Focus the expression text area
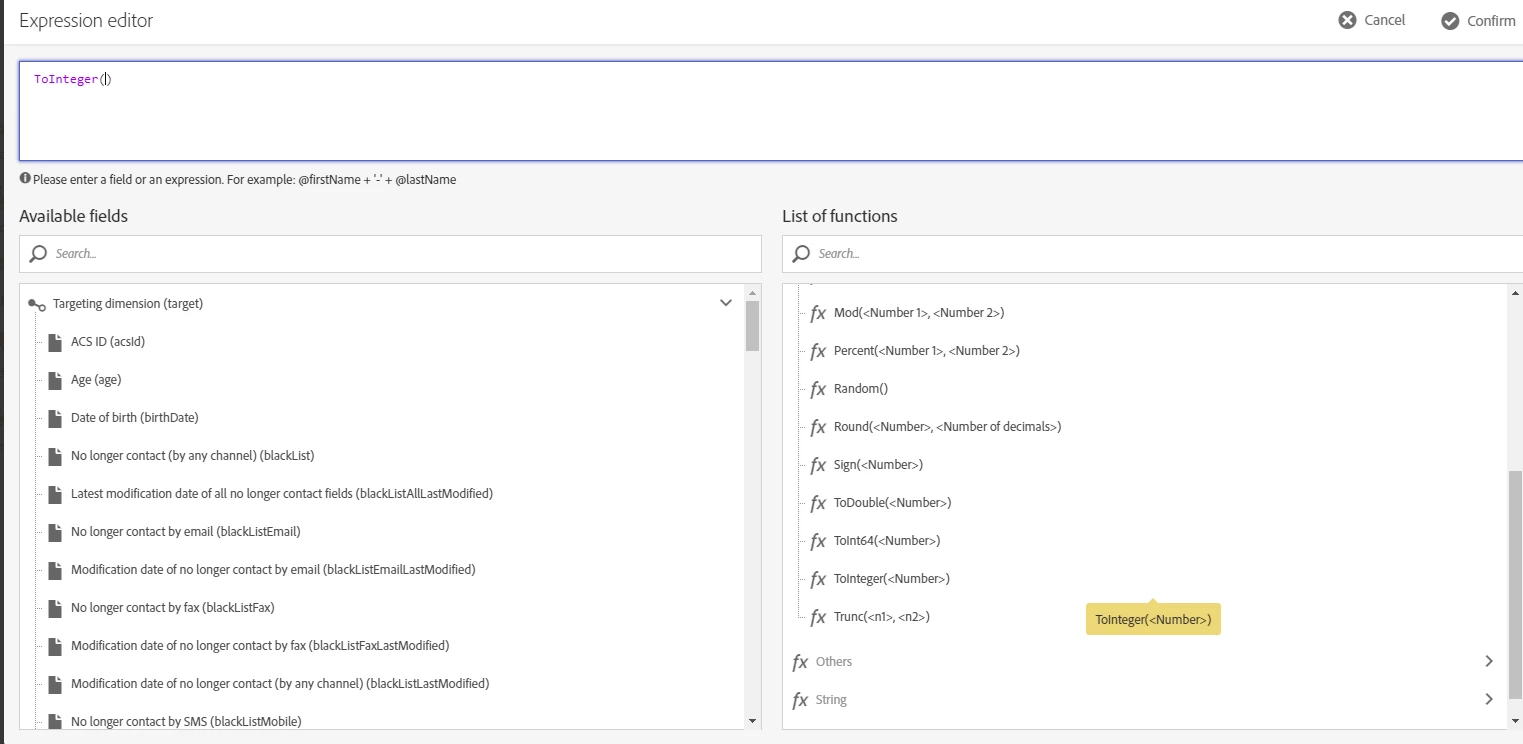The image size is (1523, 744). pos(771,111)
